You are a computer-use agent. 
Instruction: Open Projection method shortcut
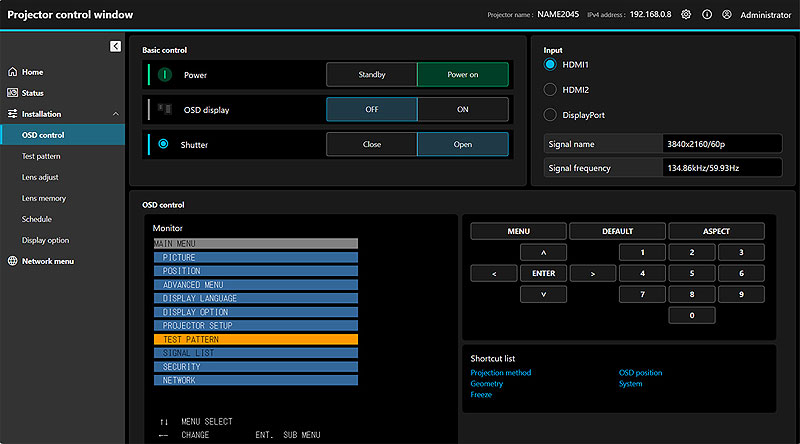501,373
